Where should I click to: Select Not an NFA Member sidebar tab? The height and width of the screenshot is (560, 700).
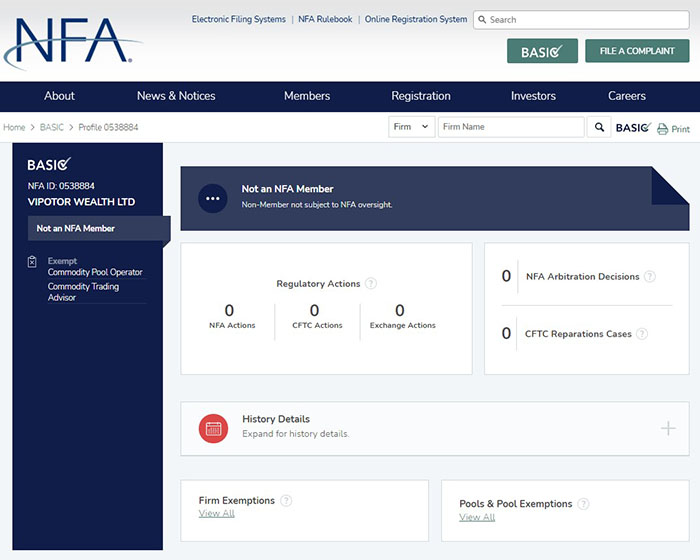pos(76,229)
